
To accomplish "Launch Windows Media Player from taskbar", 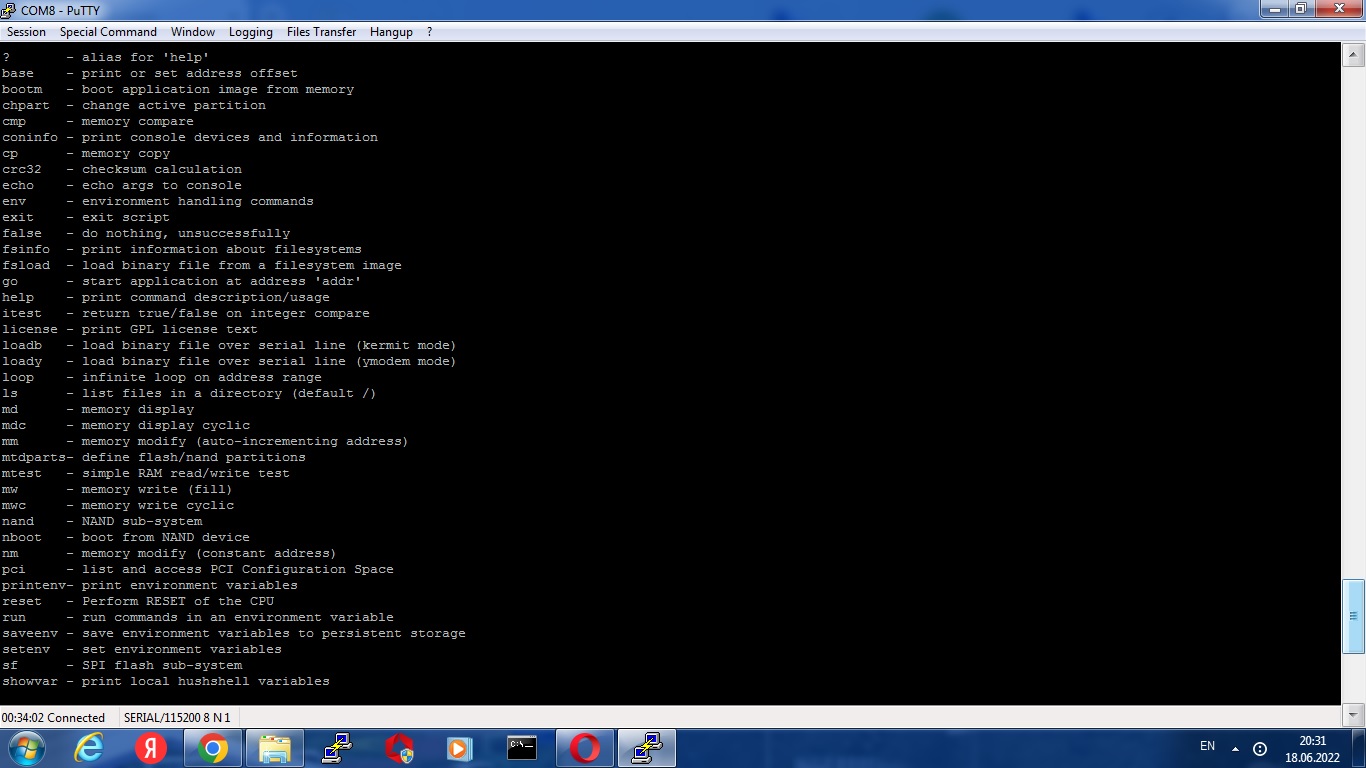I will tap(459, 748).
